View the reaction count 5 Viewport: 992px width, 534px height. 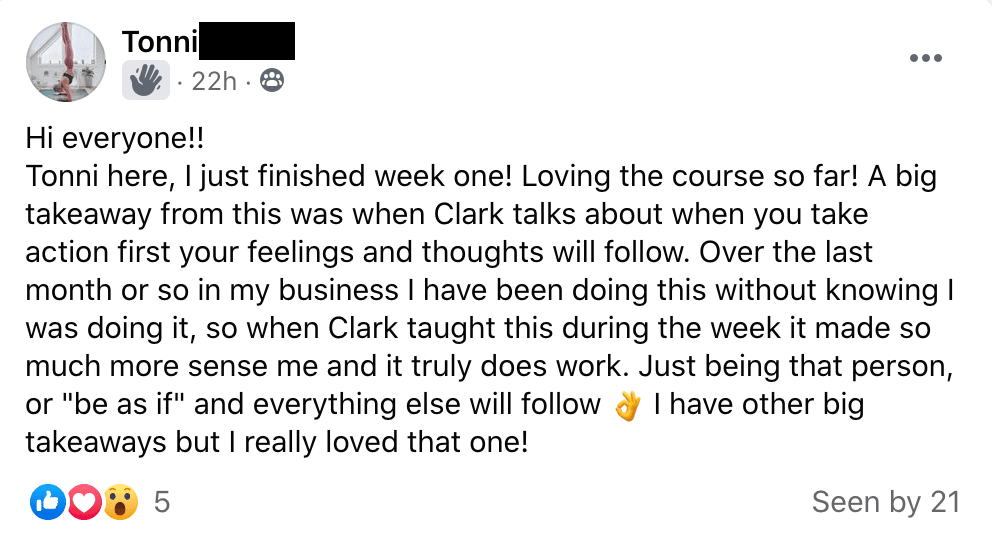tap(162, 502)
